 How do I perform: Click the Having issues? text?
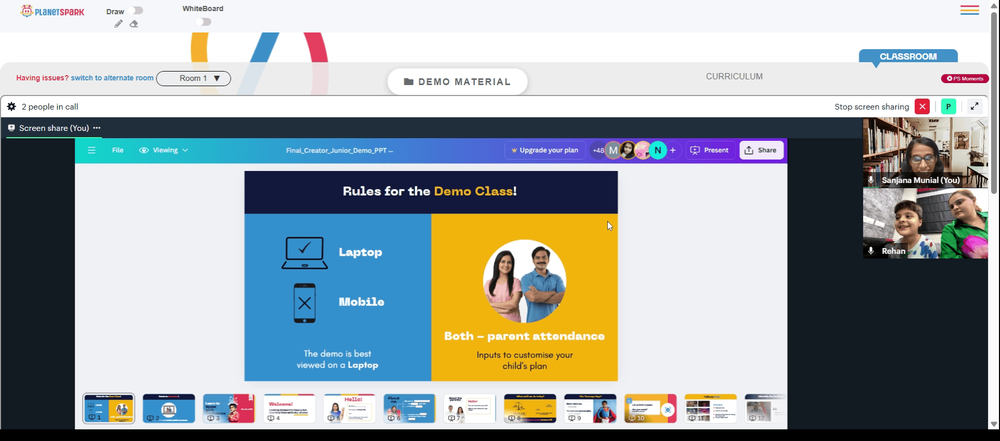[x=42, y=78]
